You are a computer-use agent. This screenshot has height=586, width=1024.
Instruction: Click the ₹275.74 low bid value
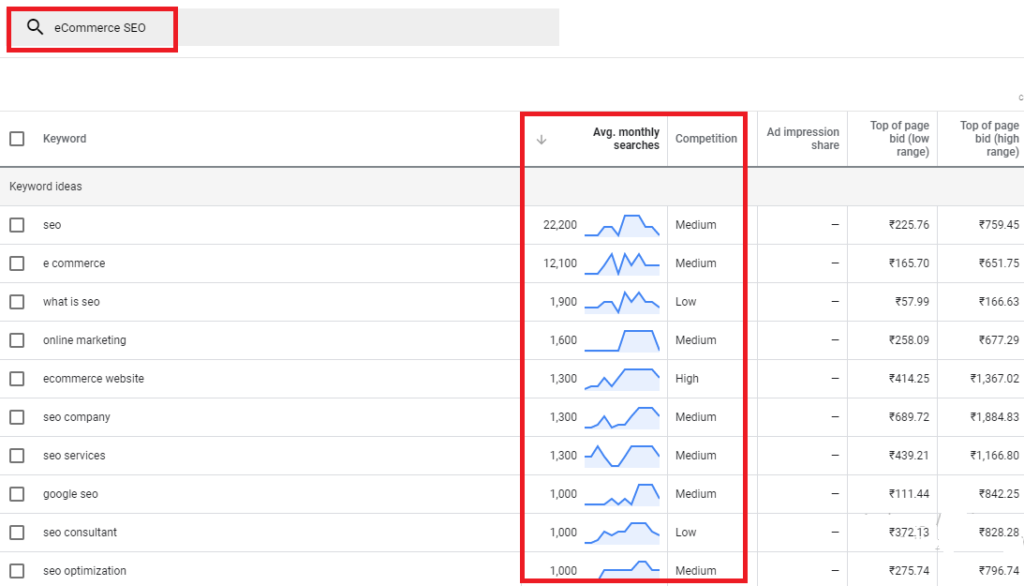pyautogui.click(x=908, y=571)
